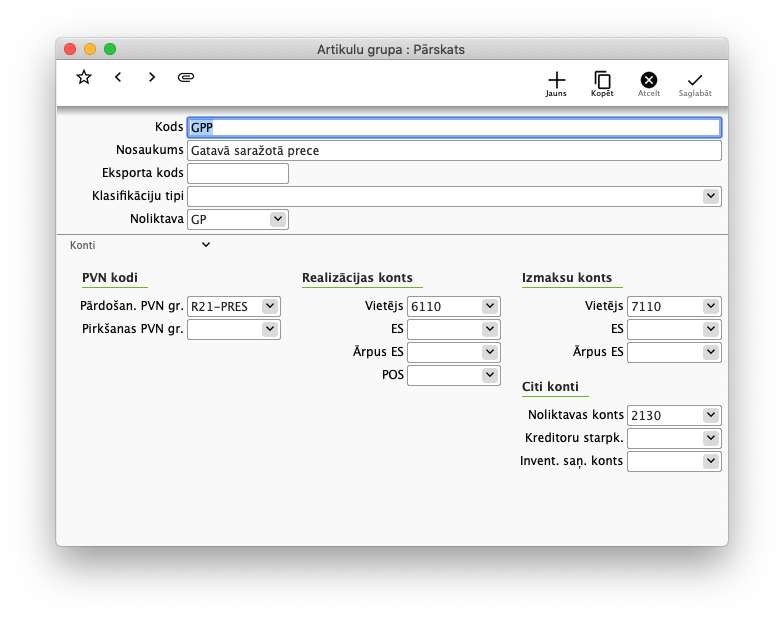Save record with Saglabāt
This screenshot has height=620, width=784.
[695, 84]
